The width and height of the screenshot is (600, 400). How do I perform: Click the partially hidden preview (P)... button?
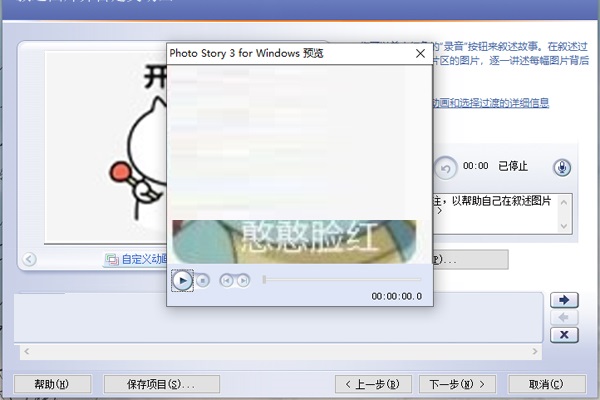471,260
